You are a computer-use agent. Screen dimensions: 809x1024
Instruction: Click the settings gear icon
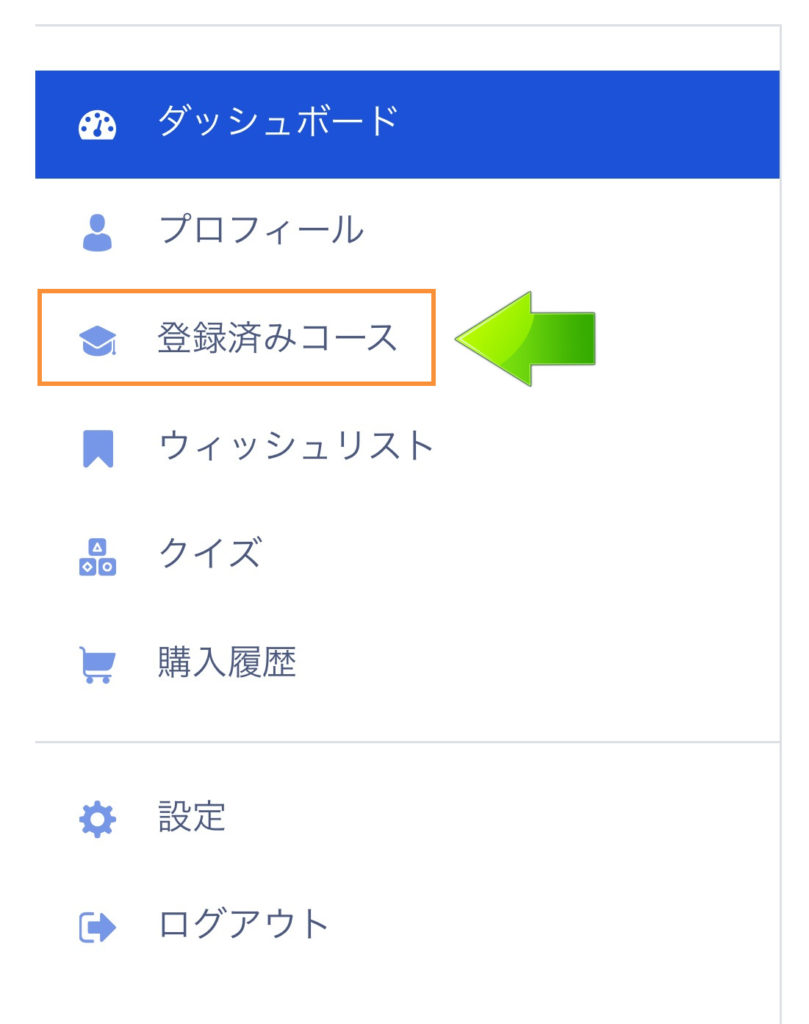pyautogui.click(x=97, y=819)
